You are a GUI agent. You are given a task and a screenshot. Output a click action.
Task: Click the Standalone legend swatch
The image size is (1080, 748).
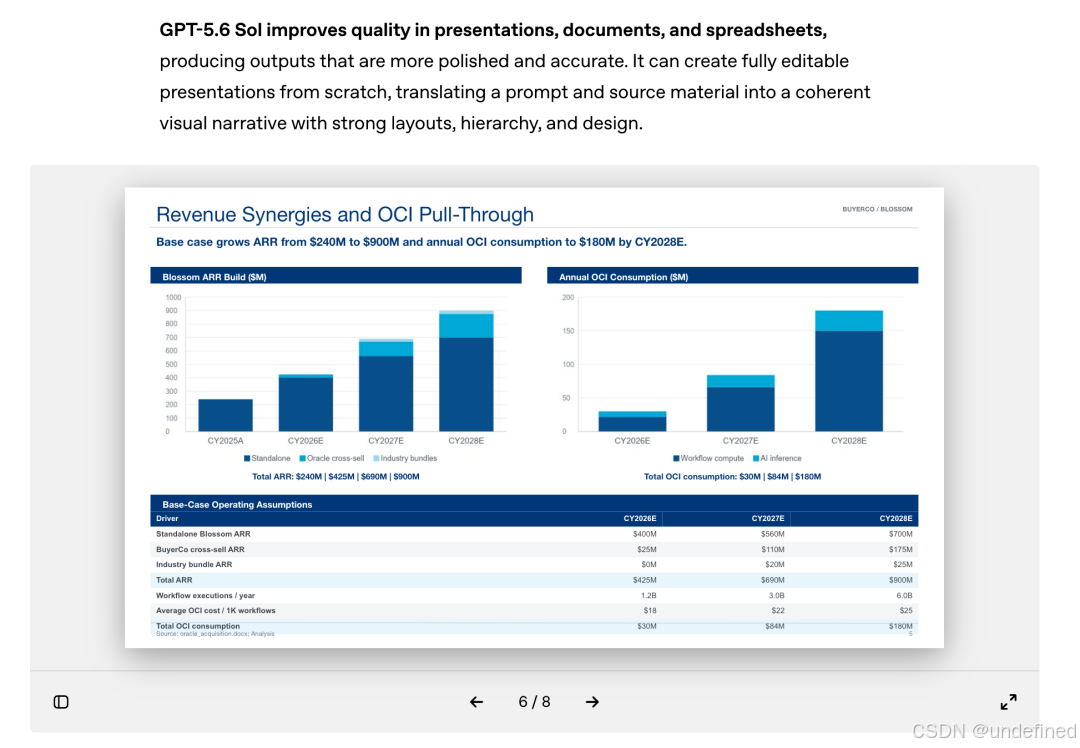pos(247,458)
